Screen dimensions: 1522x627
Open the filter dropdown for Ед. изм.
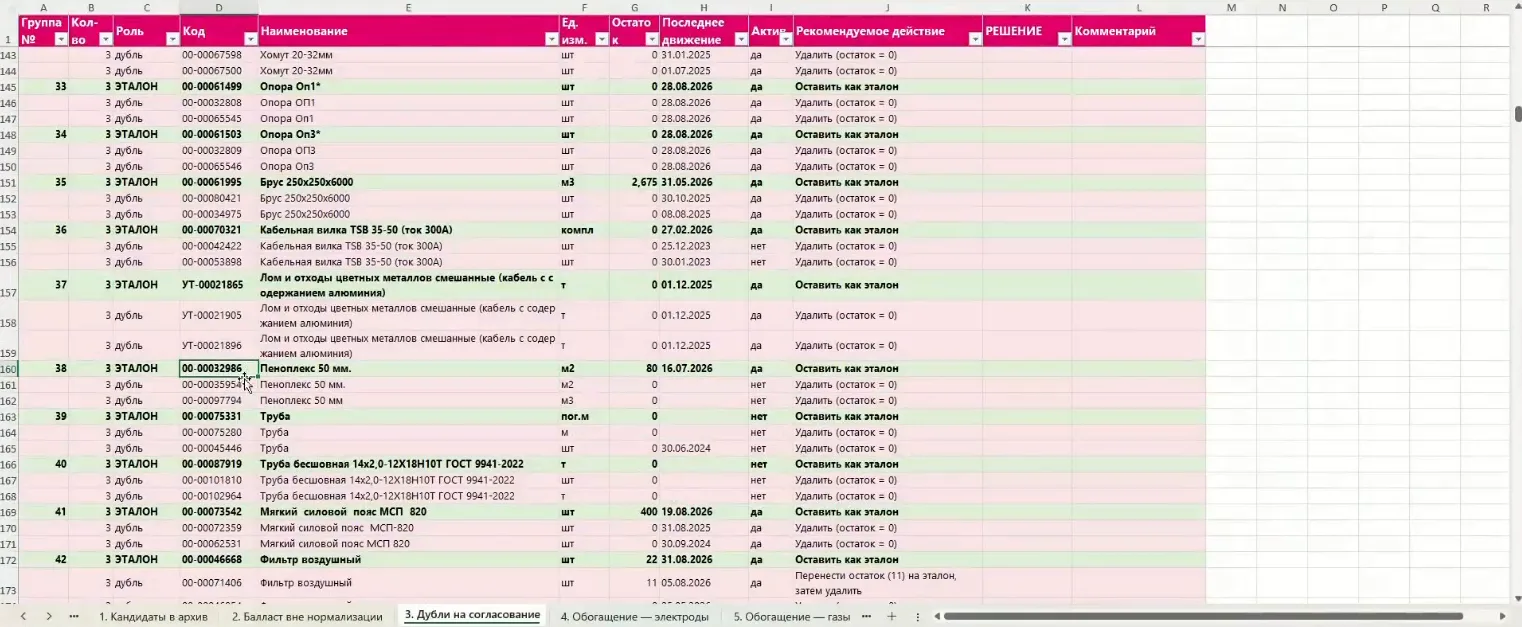click(602, 39)
